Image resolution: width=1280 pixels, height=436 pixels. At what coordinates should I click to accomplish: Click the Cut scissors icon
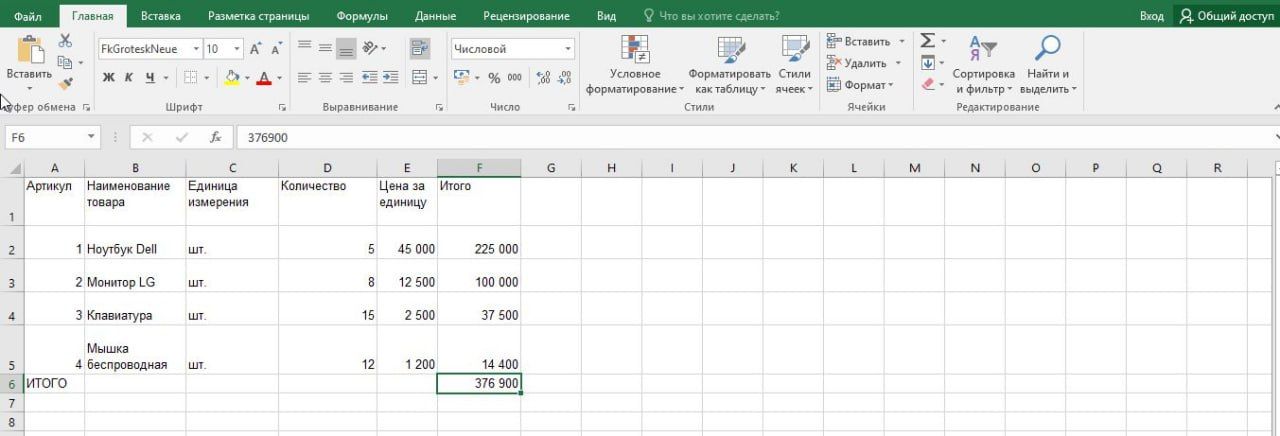click(x=65, y=41)
